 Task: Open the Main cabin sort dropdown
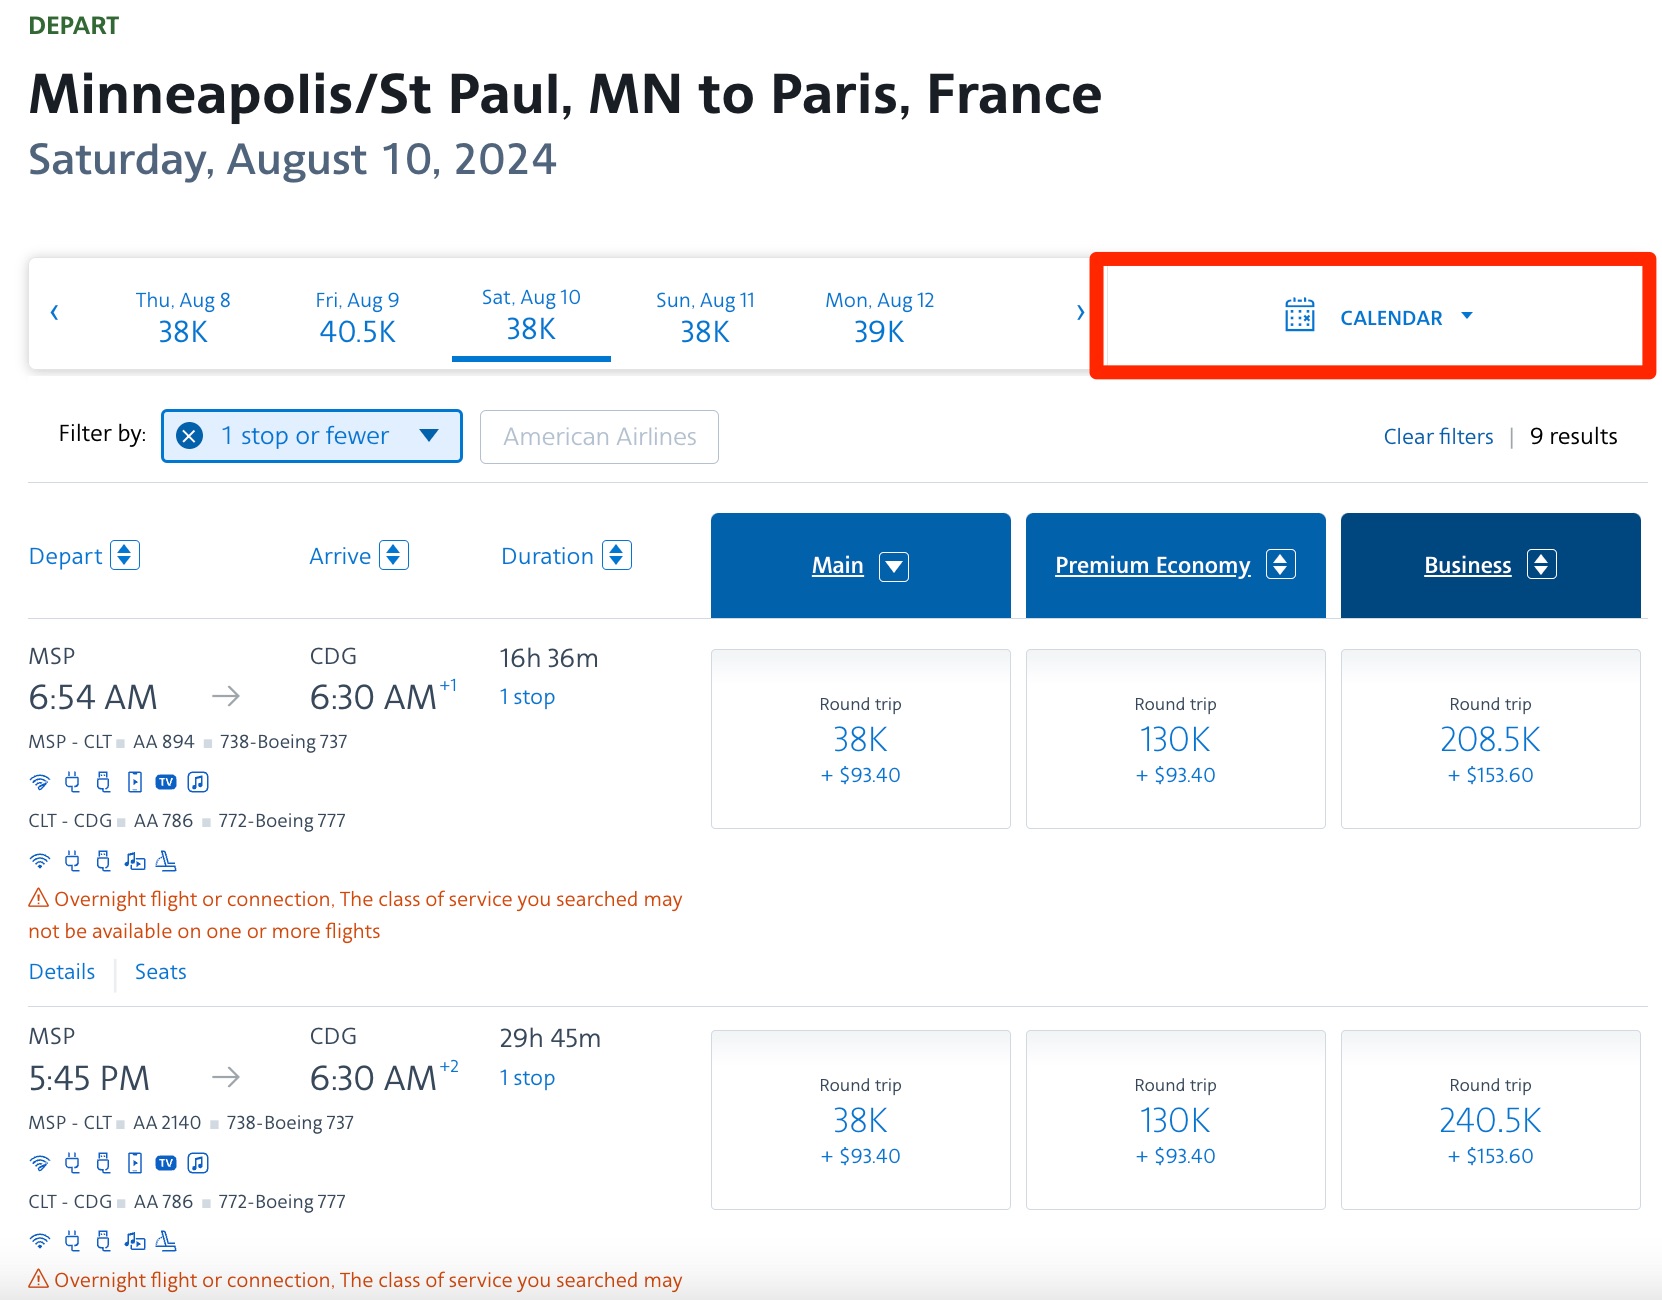[x=893, y=567]
